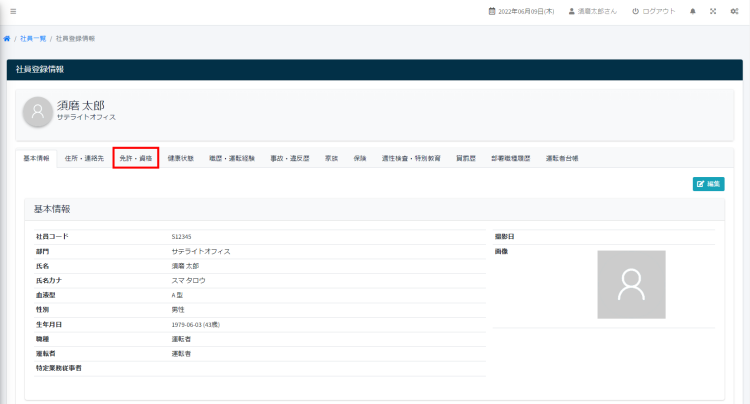Switch to the 基本情報 tab
This screenshot has width=750, height=404.
[x=36, y=158]
